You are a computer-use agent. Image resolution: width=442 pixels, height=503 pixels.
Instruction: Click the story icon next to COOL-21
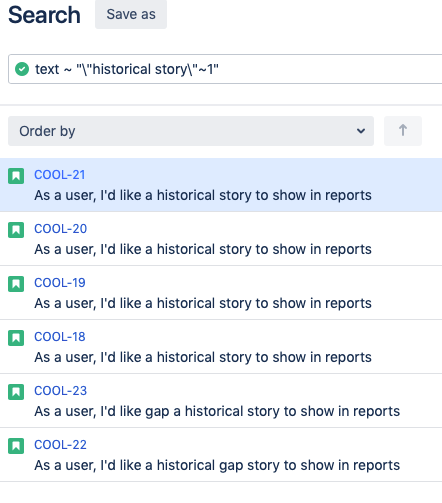16,176
